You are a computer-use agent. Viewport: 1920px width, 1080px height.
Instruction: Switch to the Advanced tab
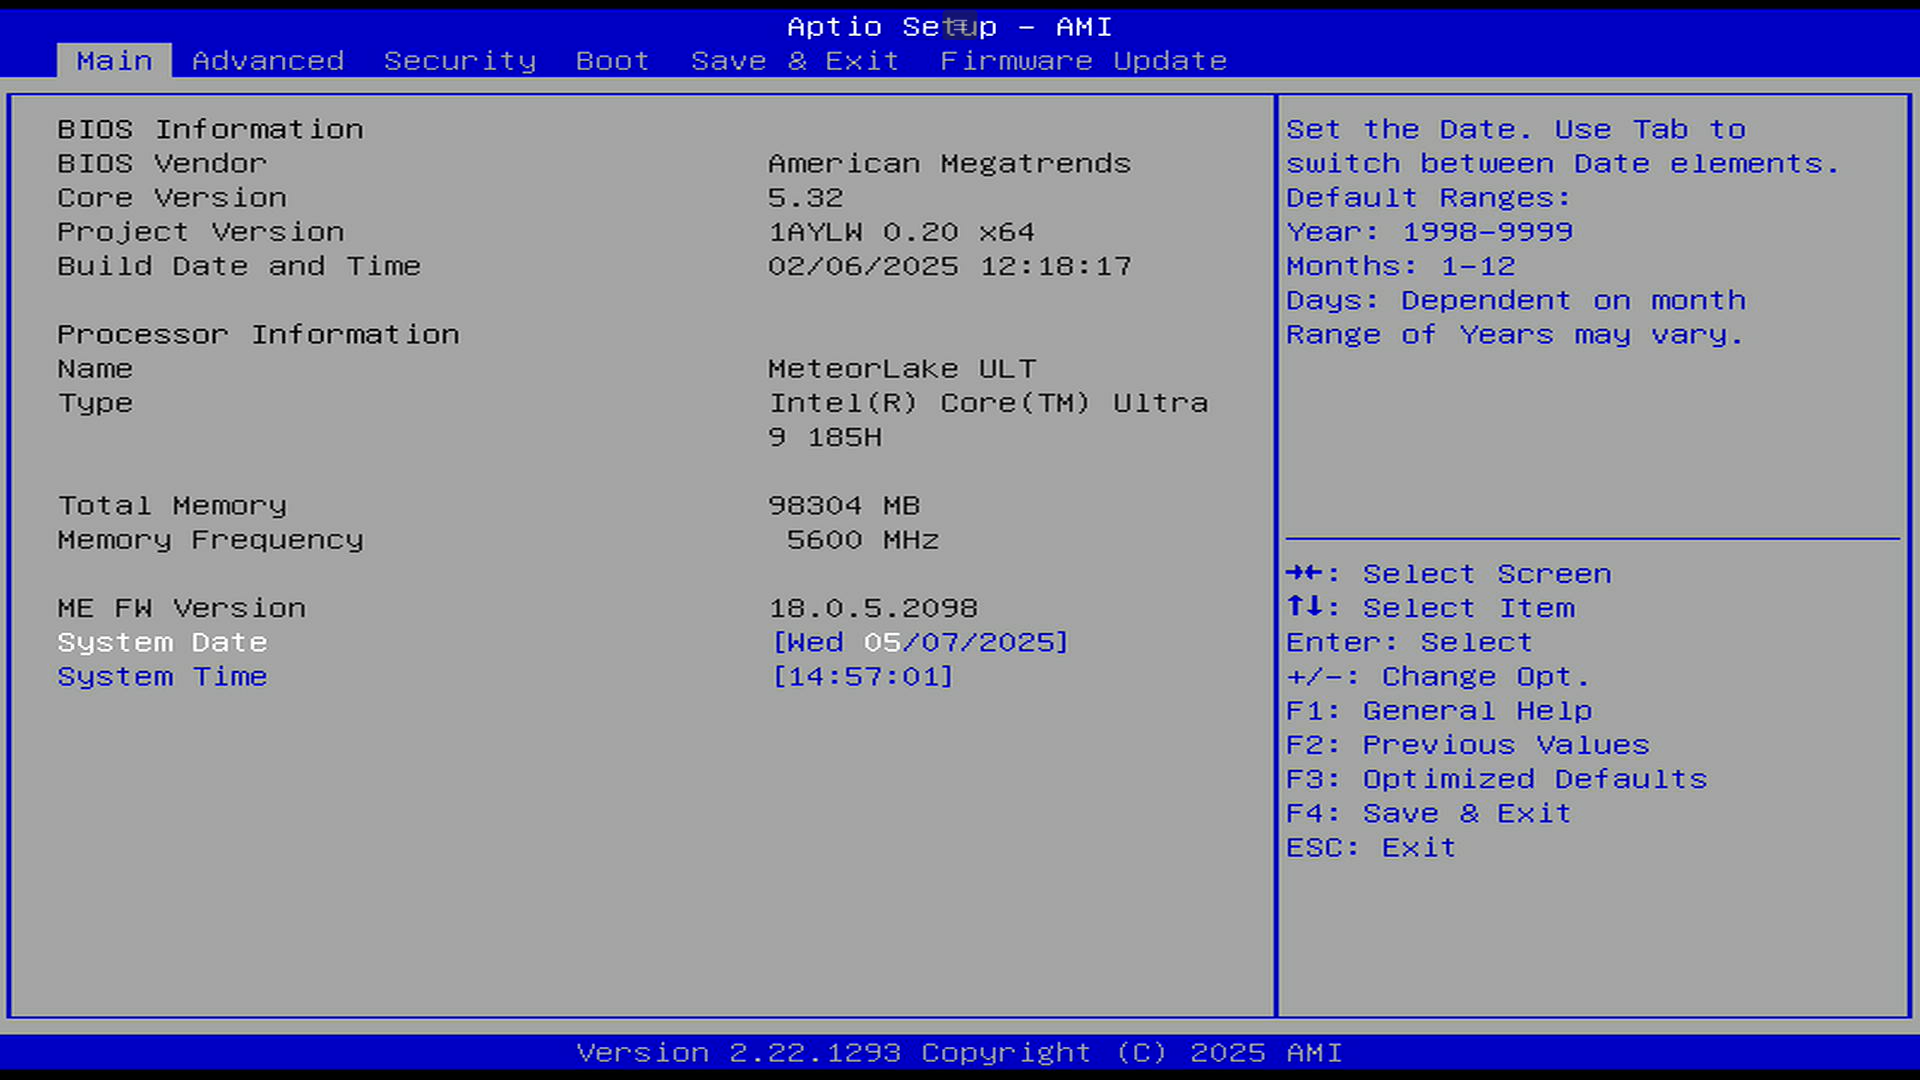[267, 61]
